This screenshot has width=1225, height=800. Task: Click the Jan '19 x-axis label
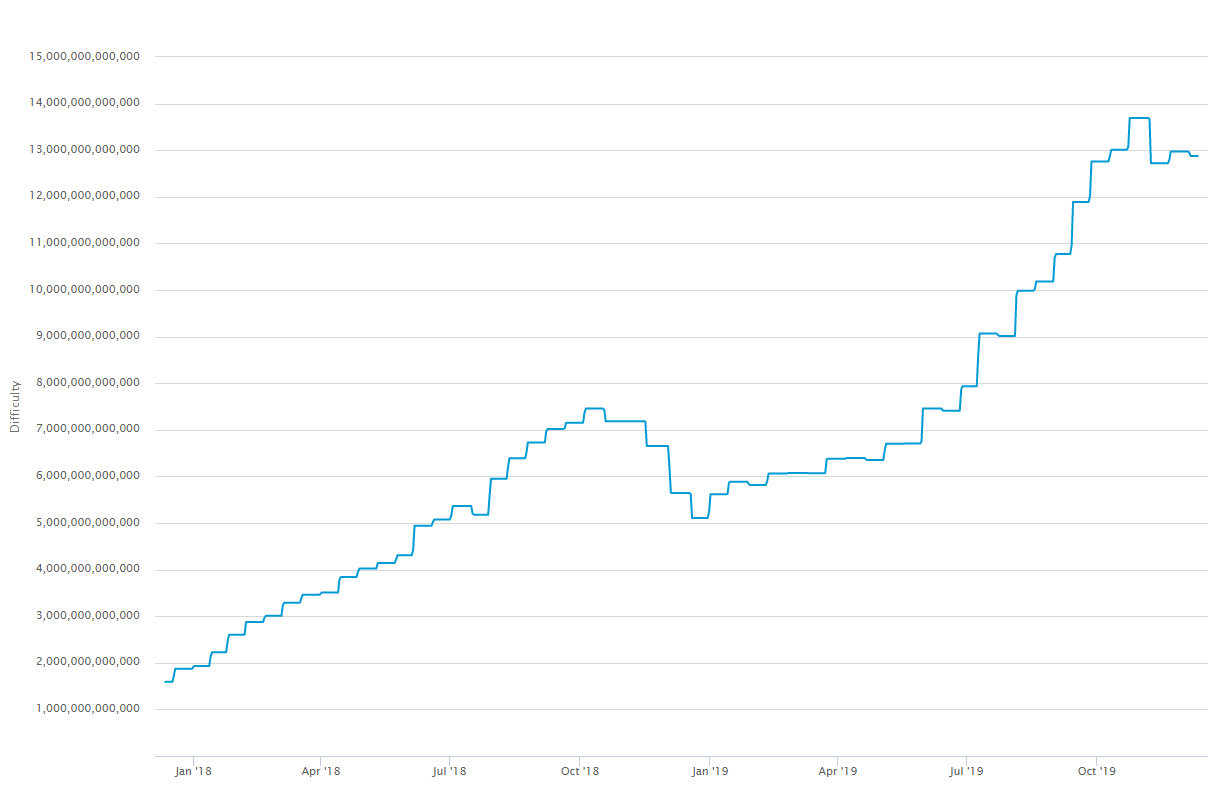pos(708,771)
